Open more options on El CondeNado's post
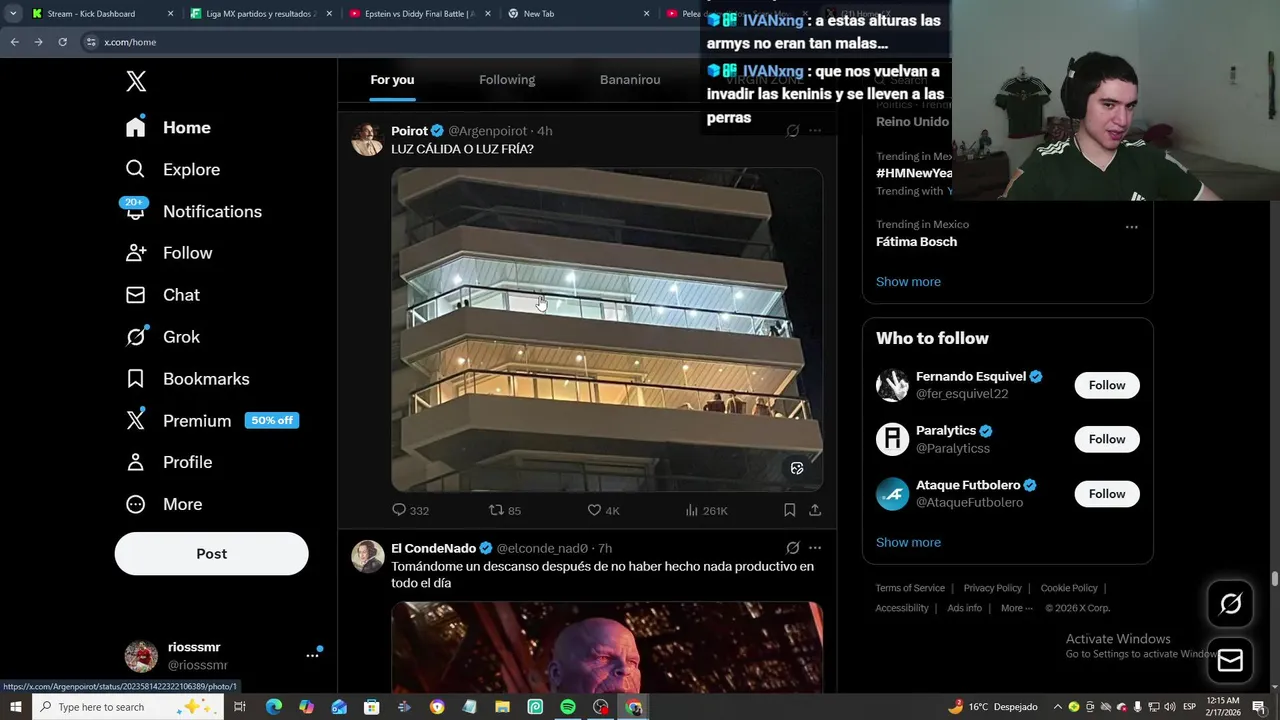The height and width of the screenshot is (720, 1280). [x=815, y=548]
